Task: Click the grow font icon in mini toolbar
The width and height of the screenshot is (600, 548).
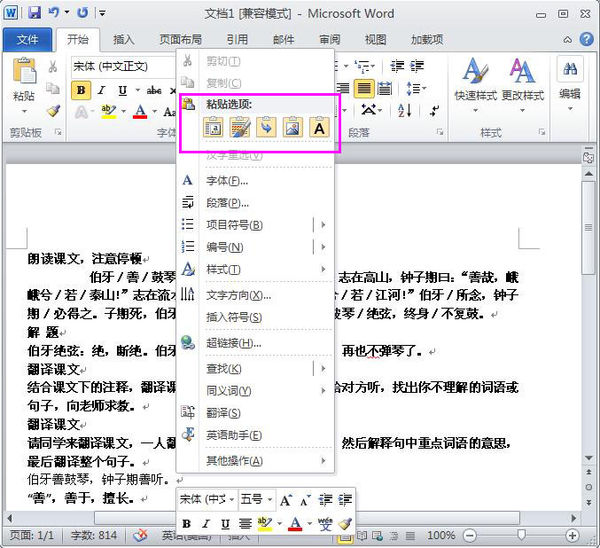Action: point(286,500)
